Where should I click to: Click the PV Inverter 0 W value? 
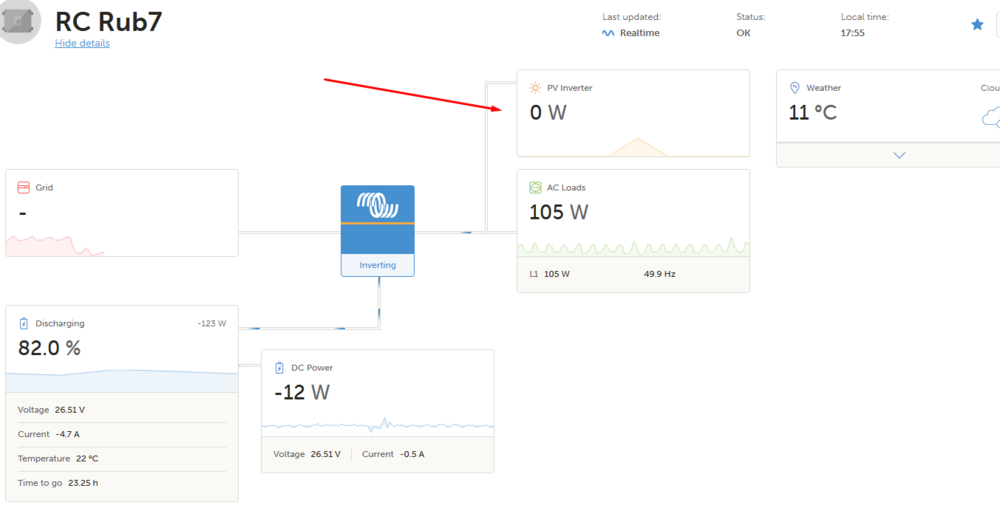548,113
